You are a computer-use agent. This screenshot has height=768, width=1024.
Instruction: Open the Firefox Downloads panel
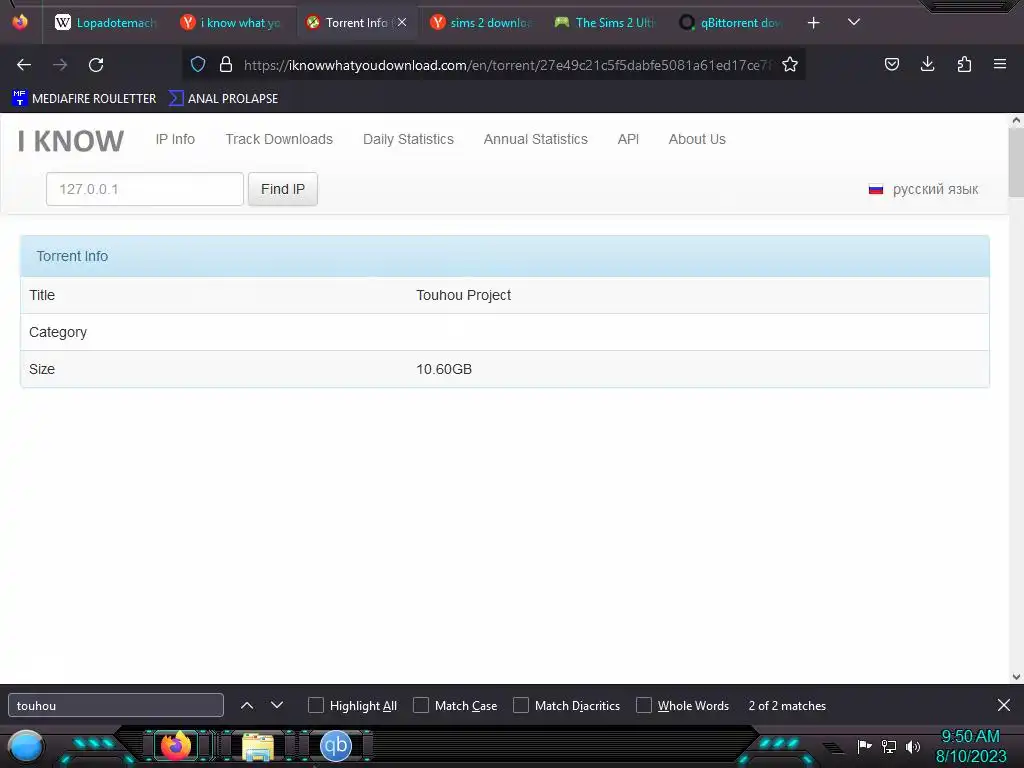(927, 64)
